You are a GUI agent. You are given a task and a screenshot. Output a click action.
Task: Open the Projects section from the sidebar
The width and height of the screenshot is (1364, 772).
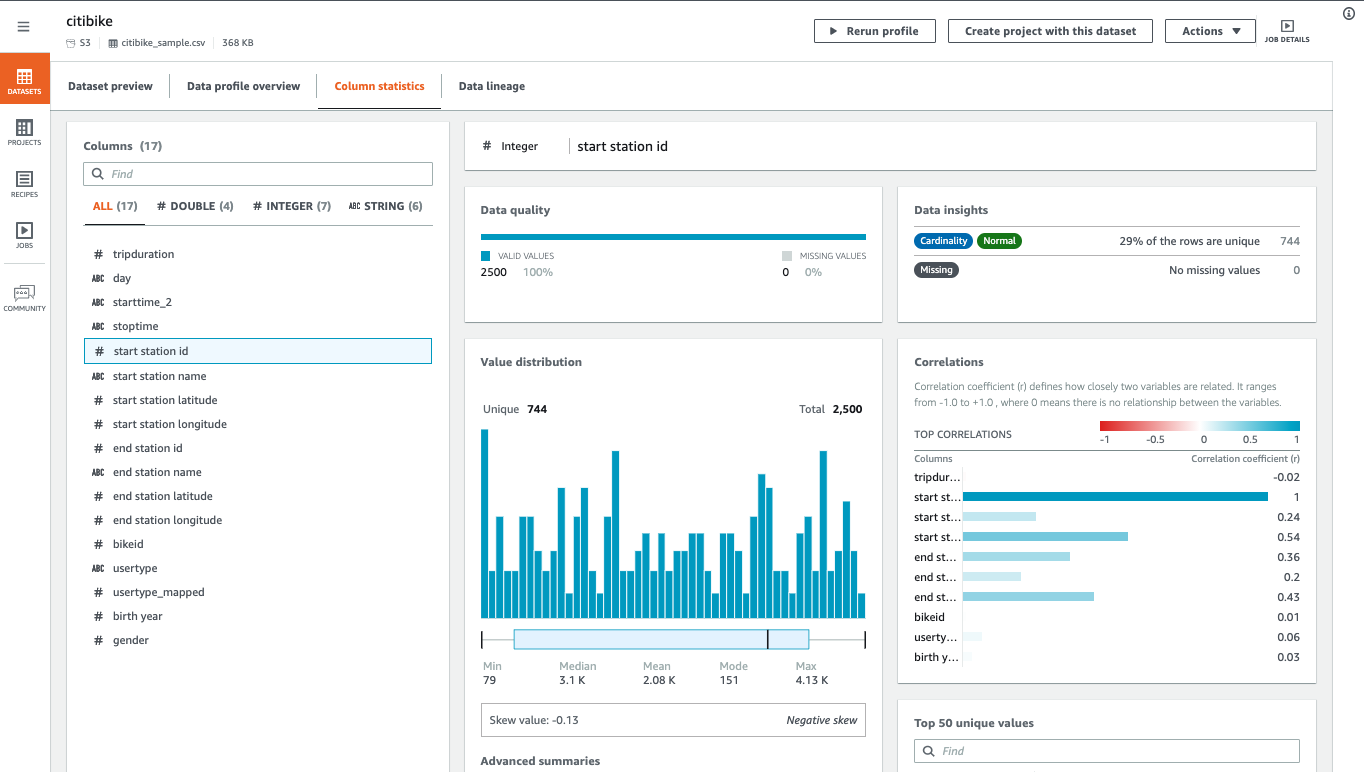coord(24,131)
